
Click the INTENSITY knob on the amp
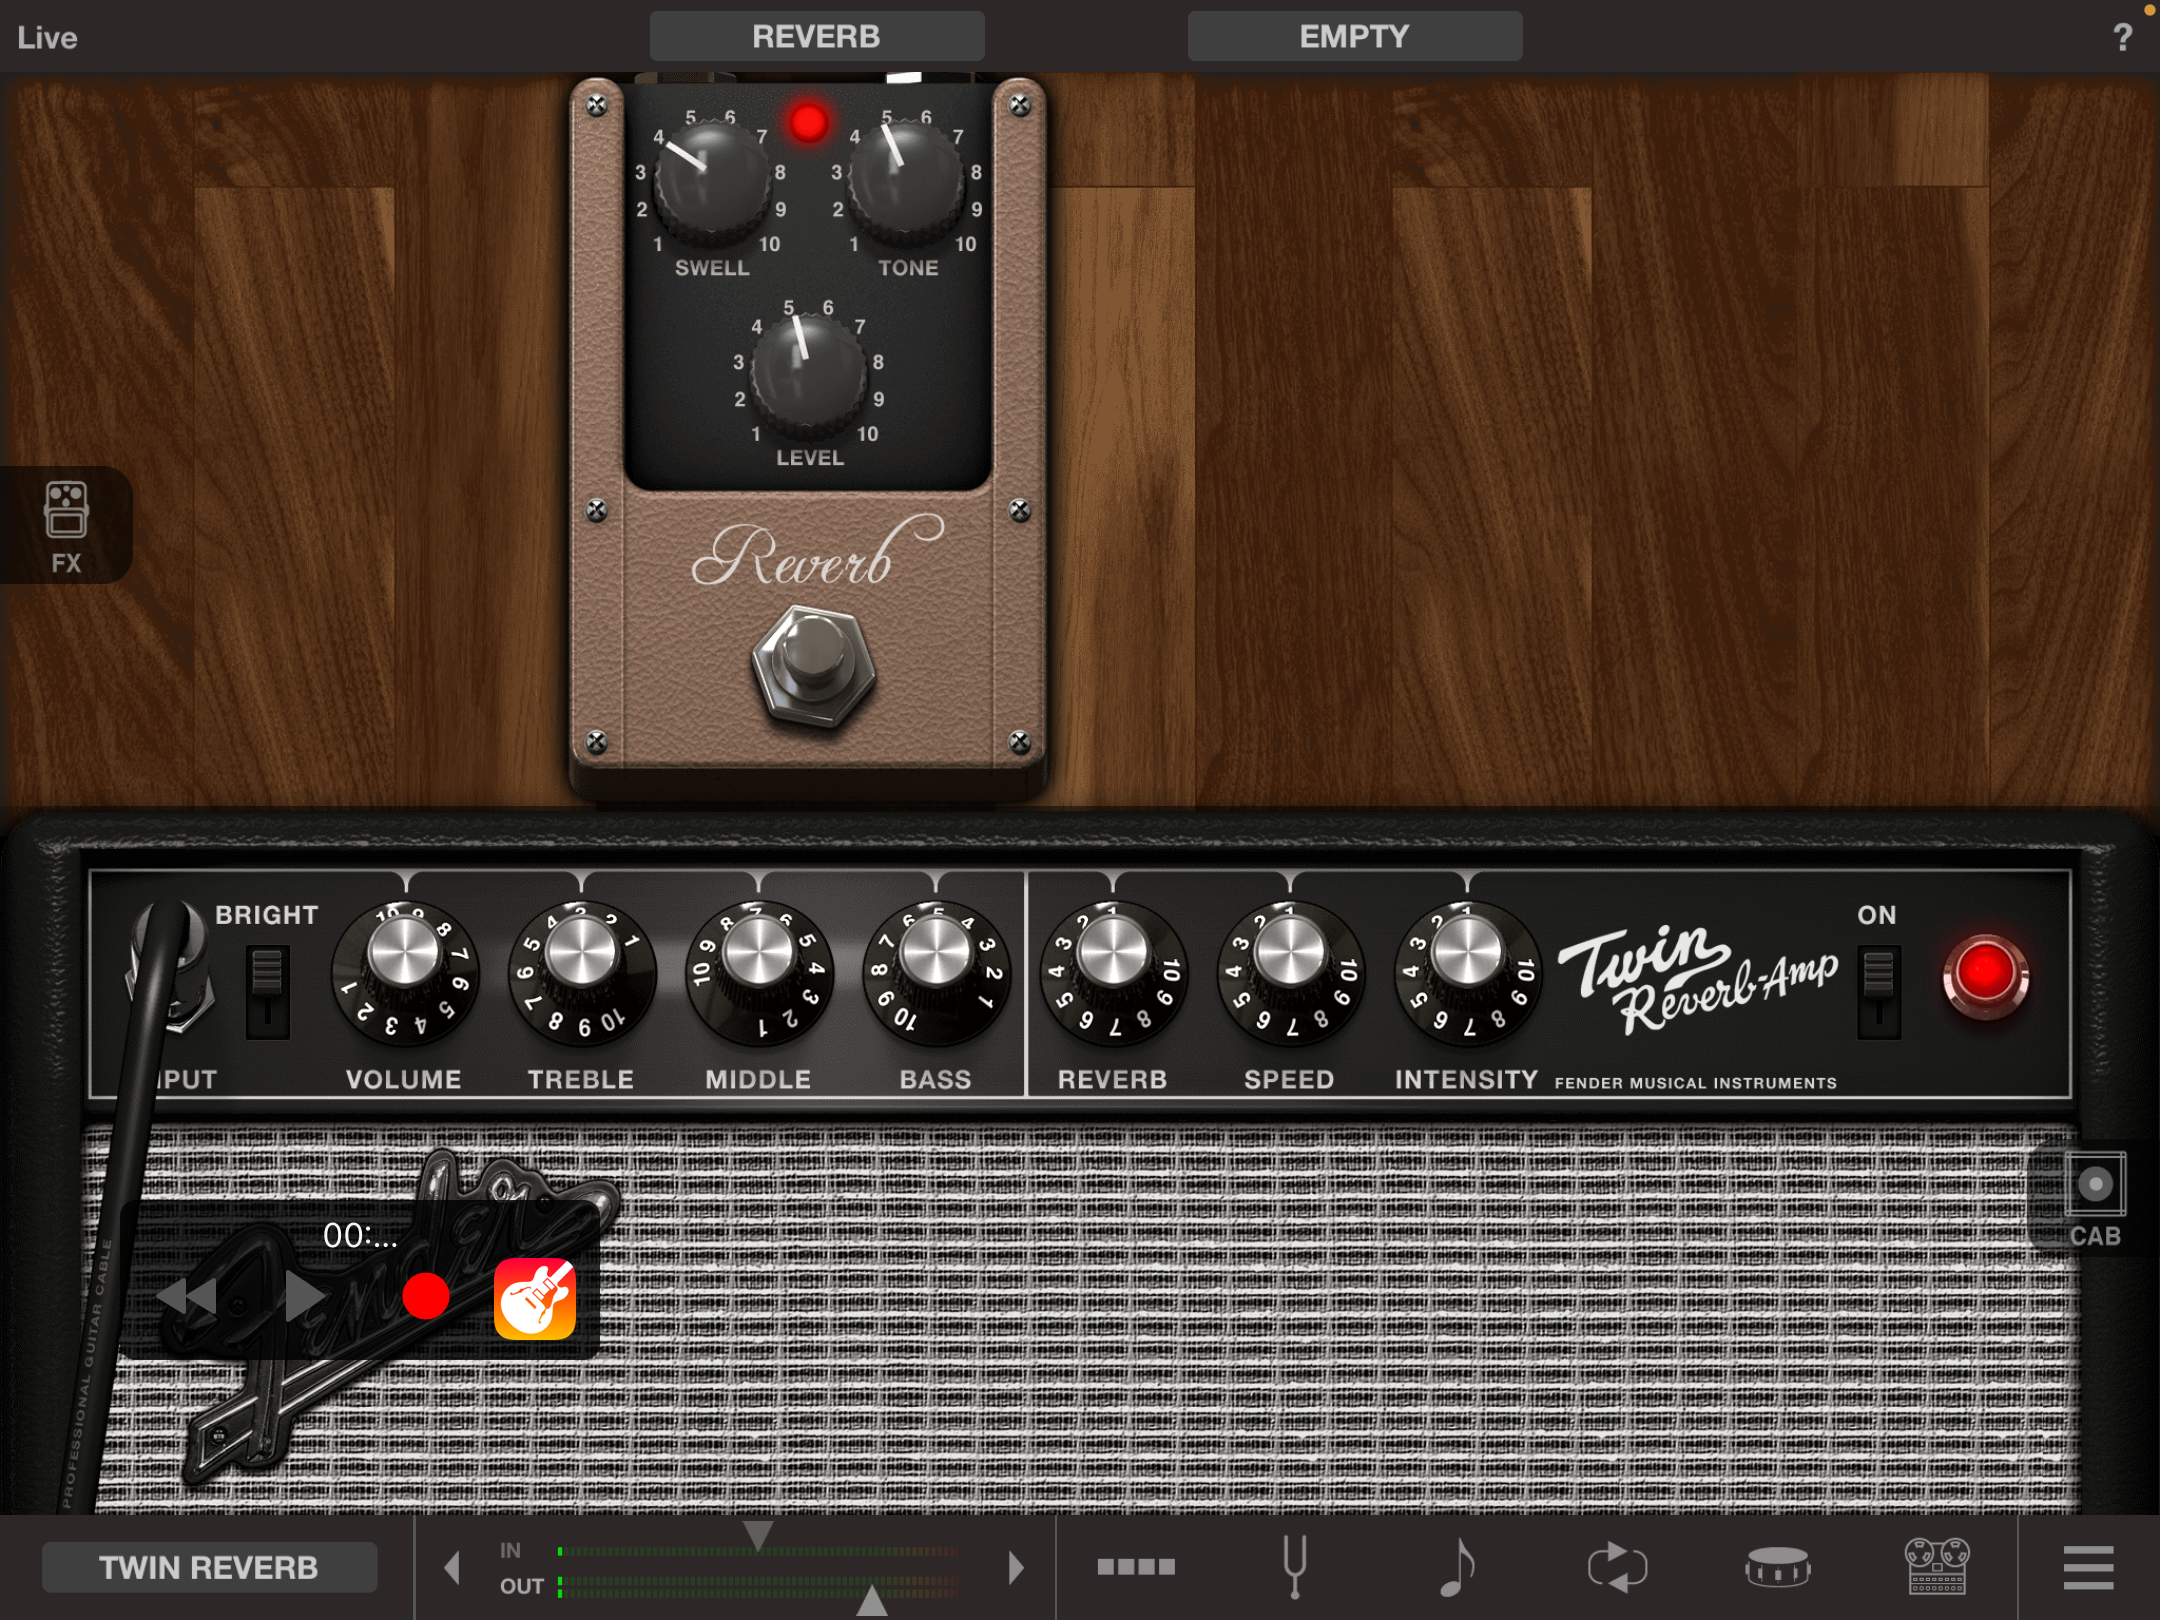click(1467, 974)
